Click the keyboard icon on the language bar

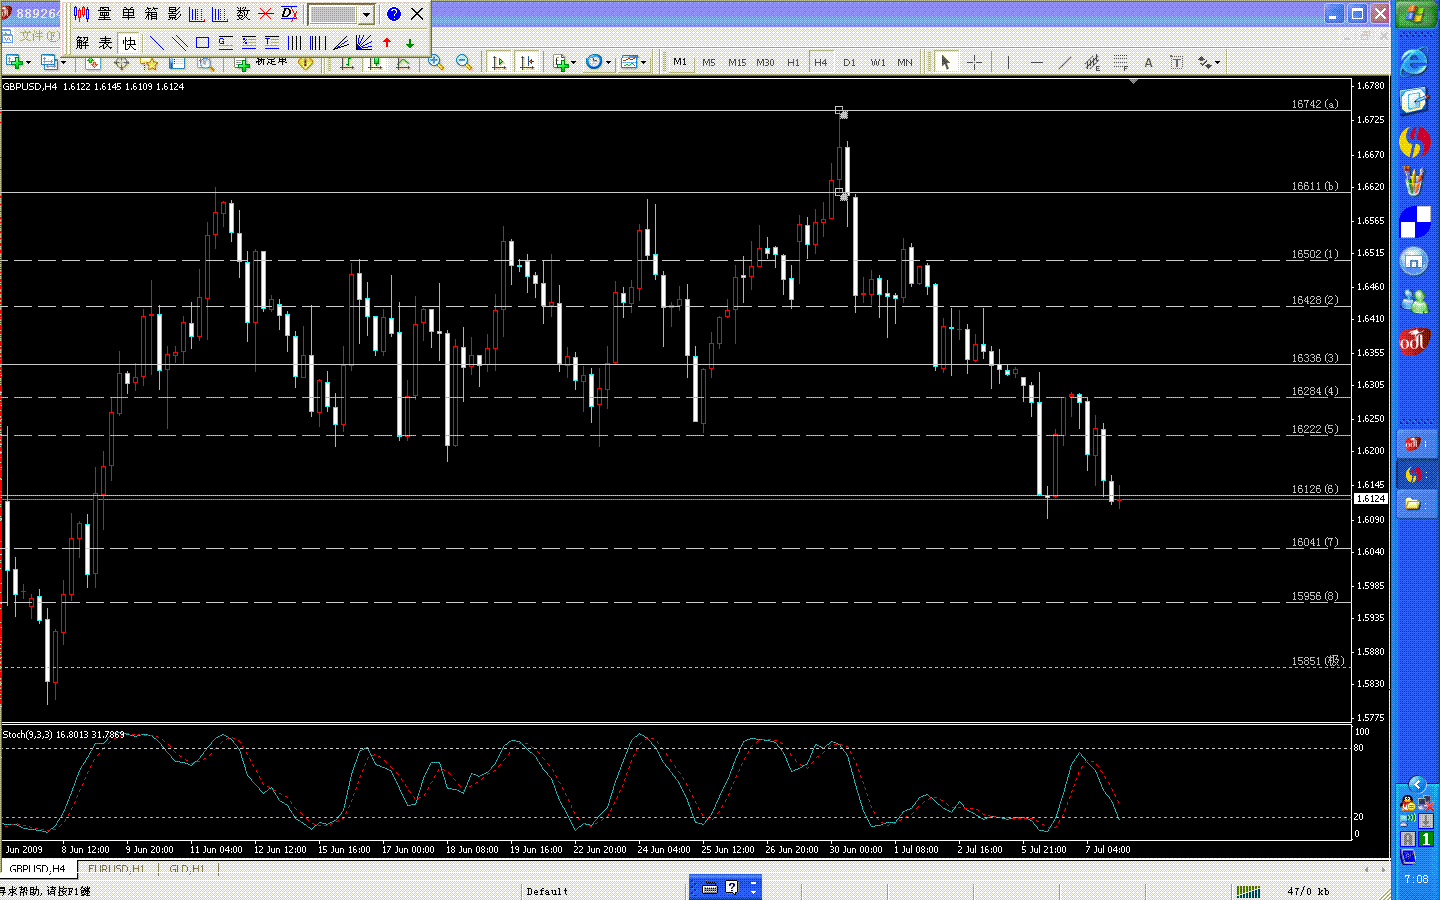[710, 887]
